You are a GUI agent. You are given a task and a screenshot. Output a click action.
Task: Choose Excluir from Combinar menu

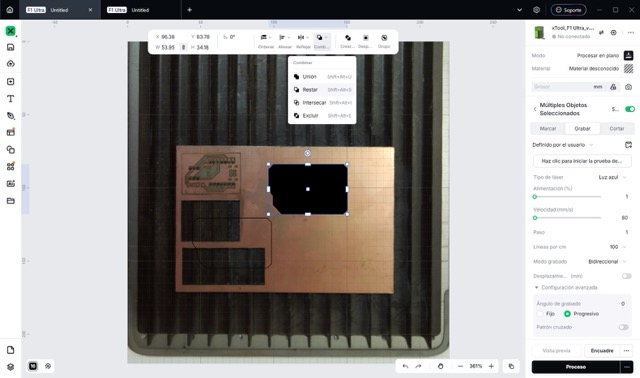tap(322, 116)
